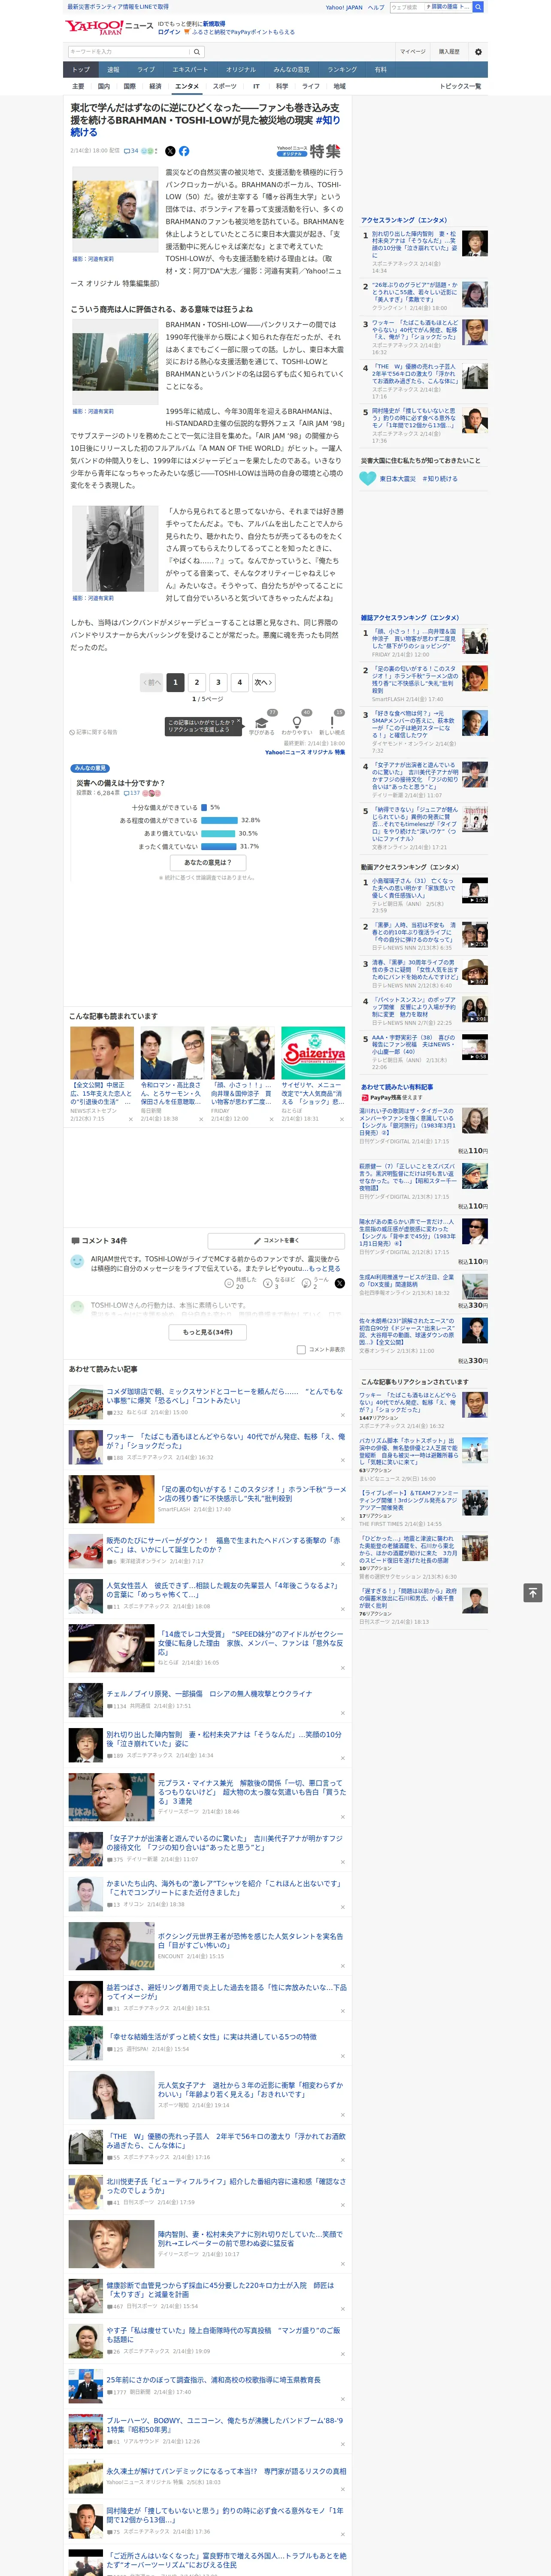Click the 次へ next page button
551x2576 pixels.
tap(263, 682)
